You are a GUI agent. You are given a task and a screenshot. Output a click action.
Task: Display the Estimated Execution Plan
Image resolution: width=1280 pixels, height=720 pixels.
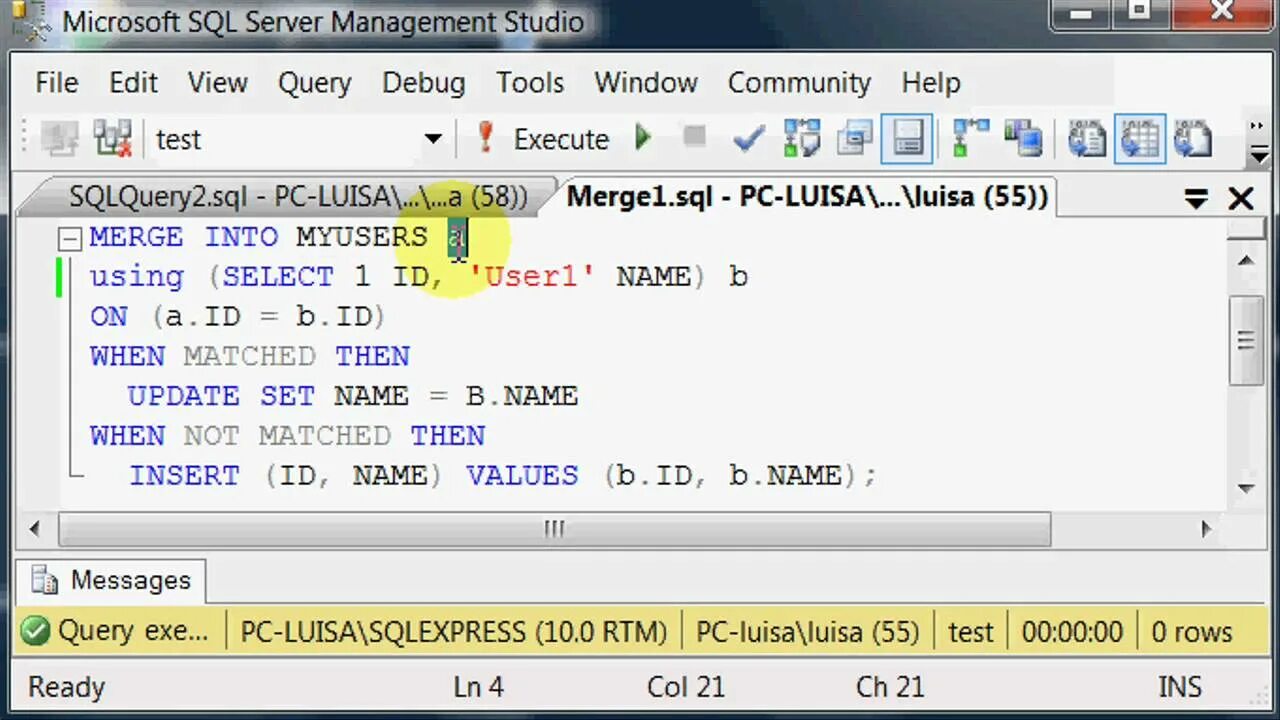pyautogui.click(x=801, y=138)
